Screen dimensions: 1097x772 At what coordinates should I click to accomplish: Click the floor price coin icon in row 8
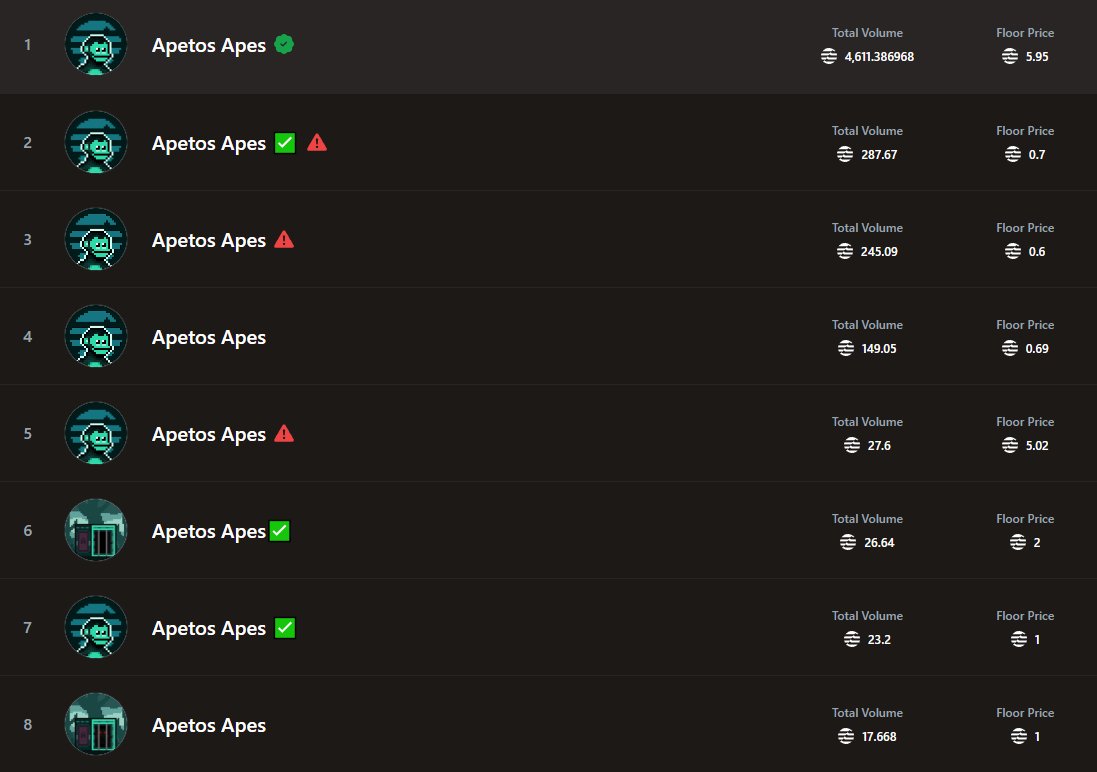(x=1019, y=737)
